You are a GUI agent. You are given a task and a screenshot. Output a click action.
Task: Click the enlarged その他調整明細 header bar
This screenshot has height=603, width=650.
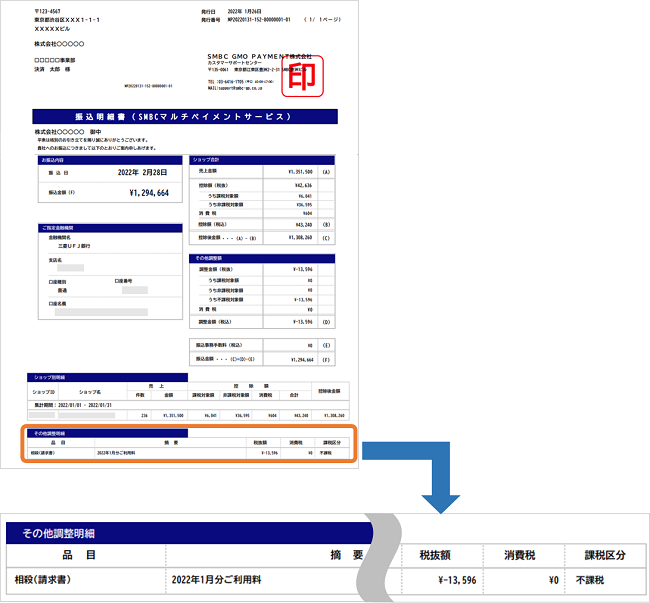click(189, 533)
